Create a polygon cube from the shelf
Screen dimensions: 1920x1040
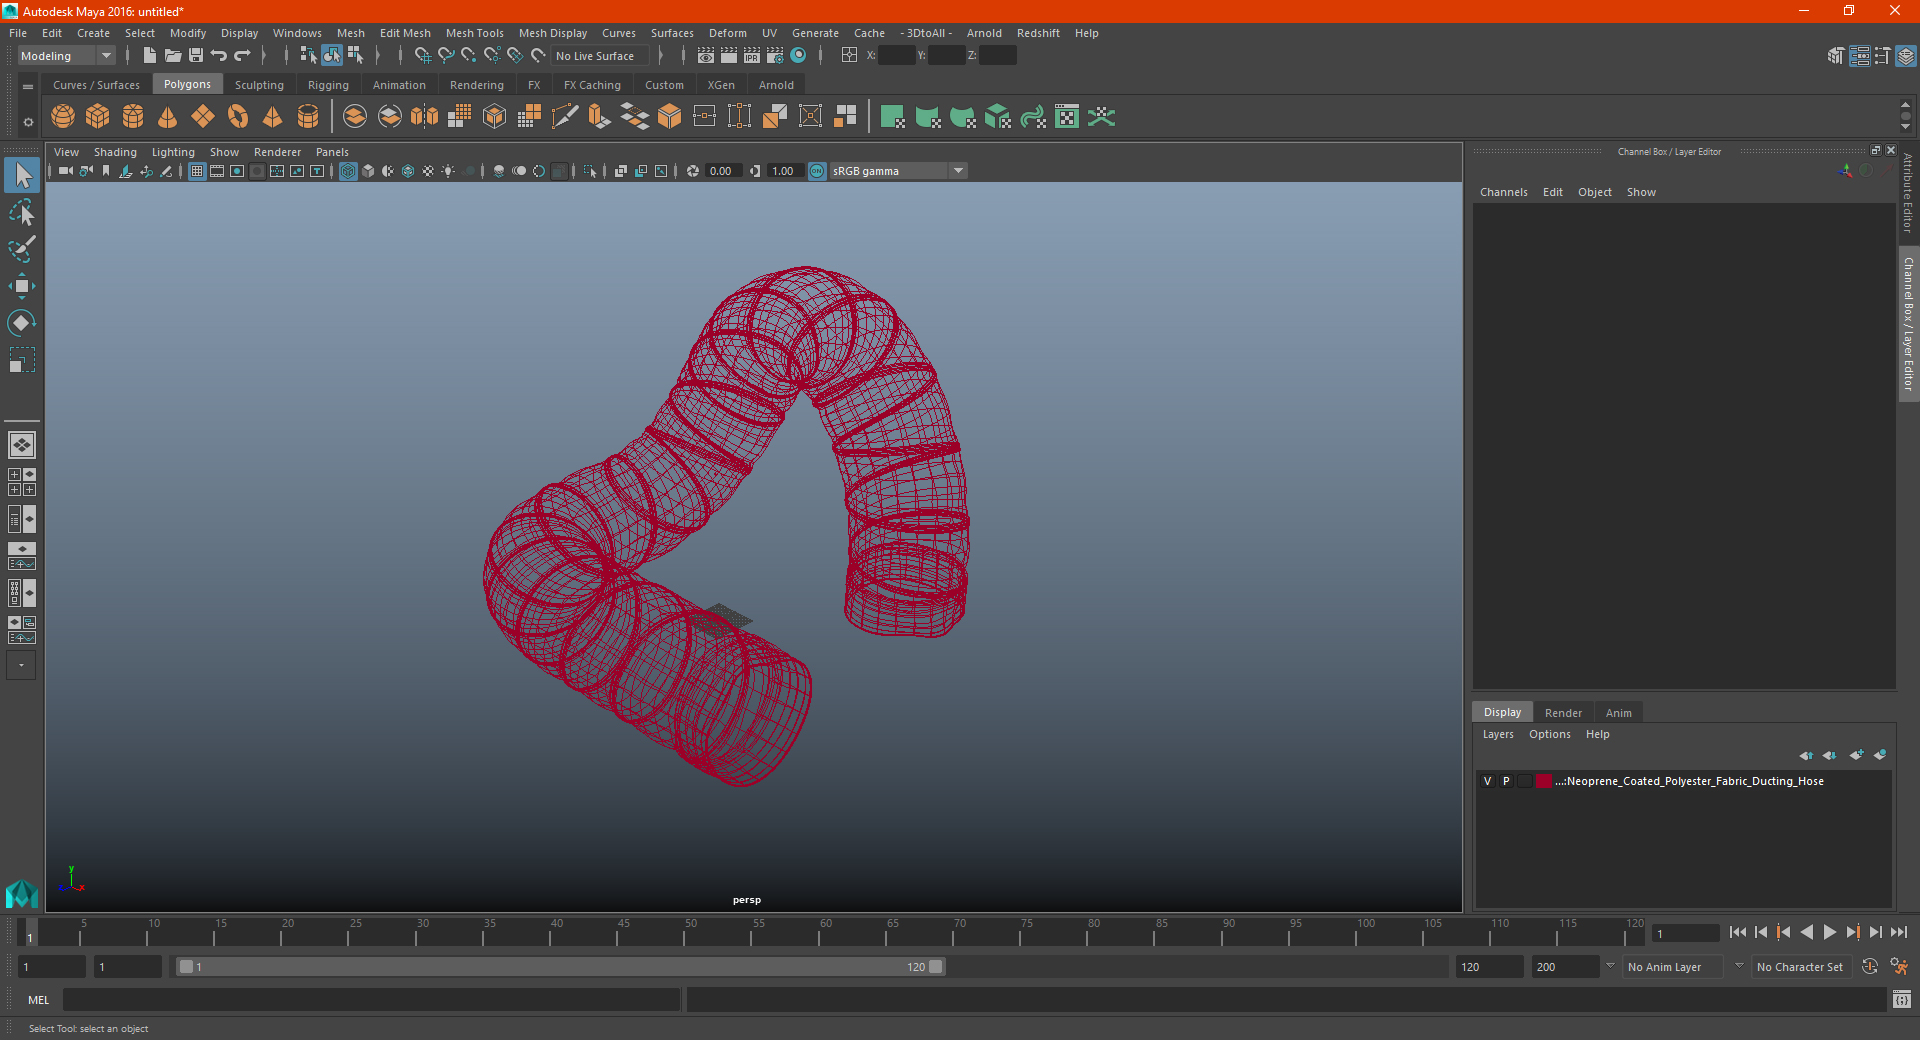pos(98,117)
